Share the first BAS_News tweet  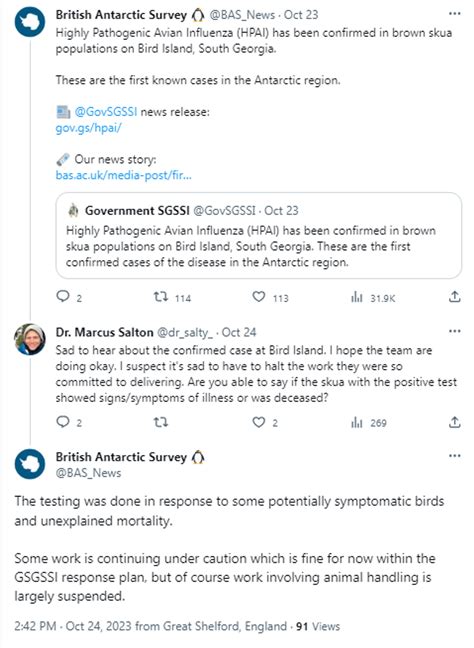[455, 296]
